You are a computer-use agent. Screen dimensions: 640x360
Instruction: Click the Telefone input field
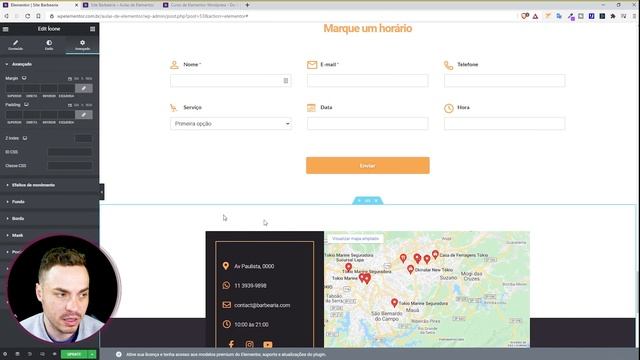click(x=504, y=81)
